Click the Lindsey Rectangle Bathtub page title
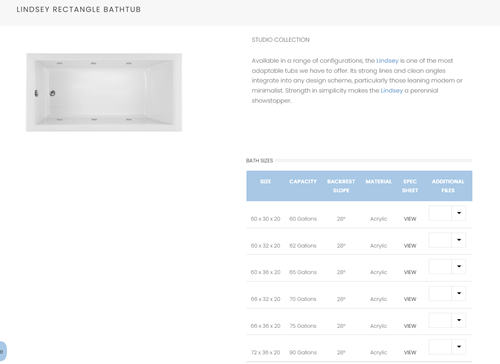500x364 pixels. (x=79, y=9)
